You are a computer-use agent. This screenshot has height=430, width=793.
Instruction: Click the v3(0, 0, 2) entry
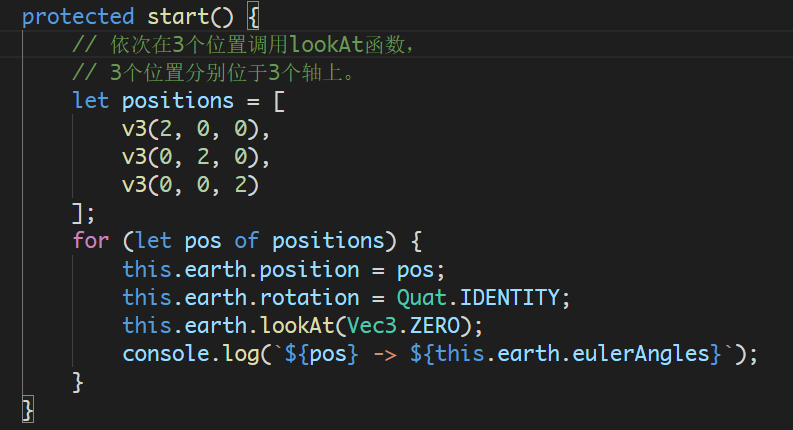(x=190, y=186)
